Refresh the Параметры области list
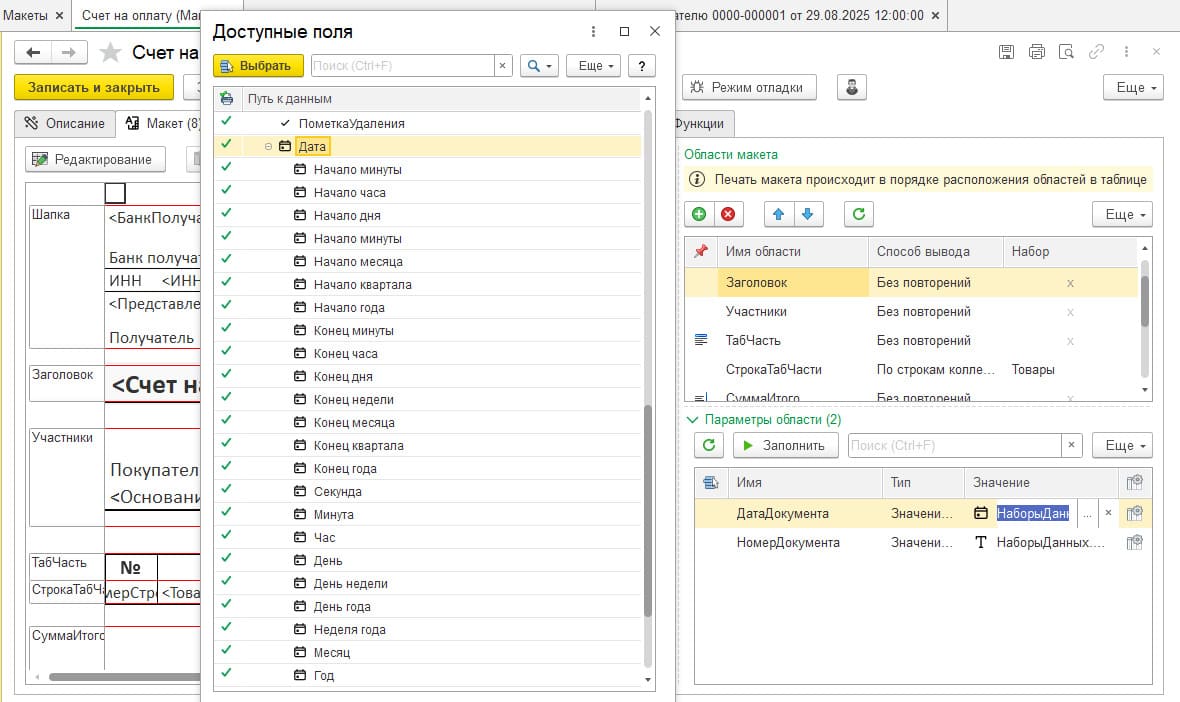 (x=709, y=445)
